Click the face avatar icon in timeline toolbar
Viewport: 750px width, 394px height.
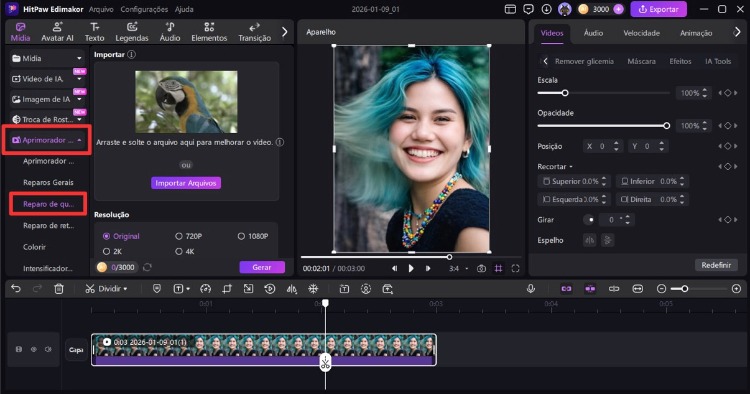coord(366,289)
